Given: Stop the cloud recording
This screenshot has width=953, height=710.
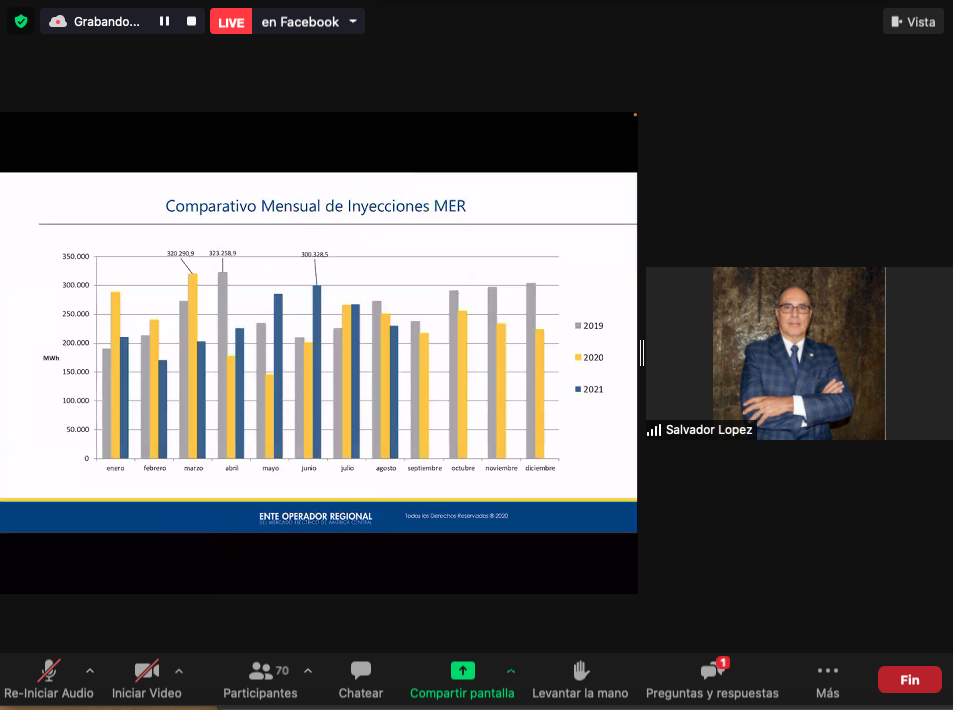Looking at the screenshot, I should pos(191,21).
